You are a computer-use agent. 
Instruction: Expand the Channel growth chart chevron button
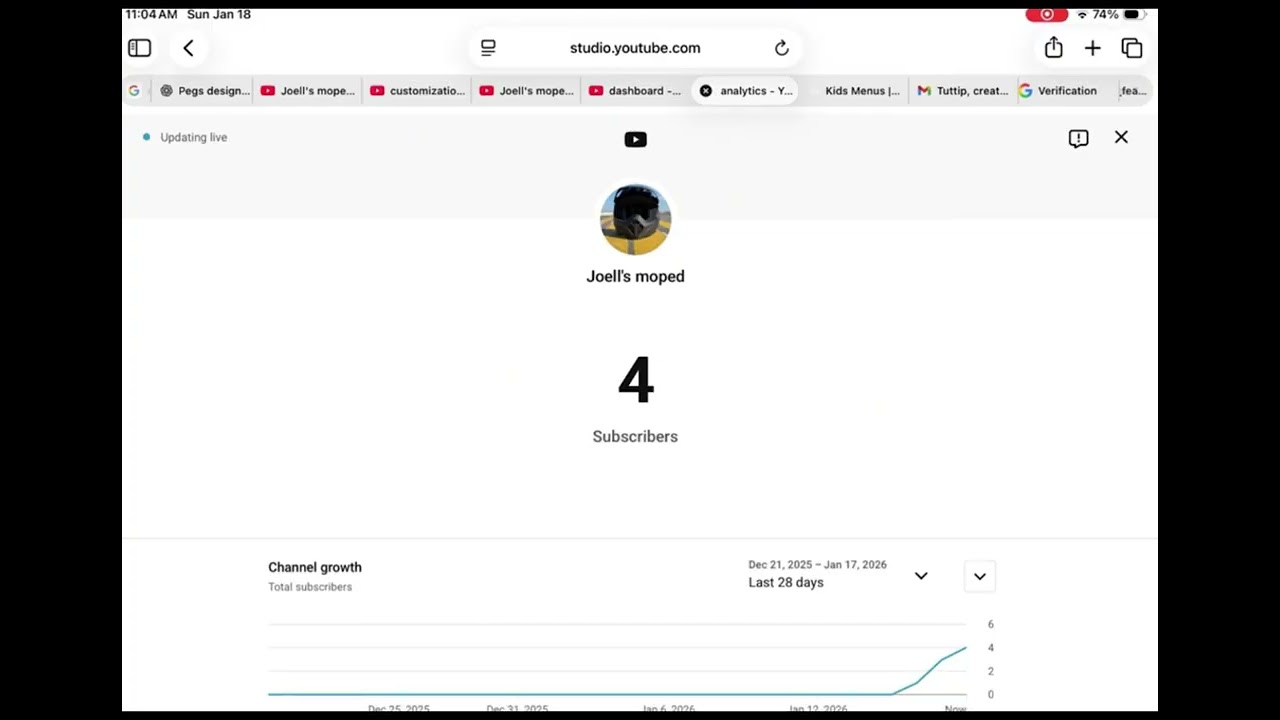pyautogui.click(x=980, y=576)
